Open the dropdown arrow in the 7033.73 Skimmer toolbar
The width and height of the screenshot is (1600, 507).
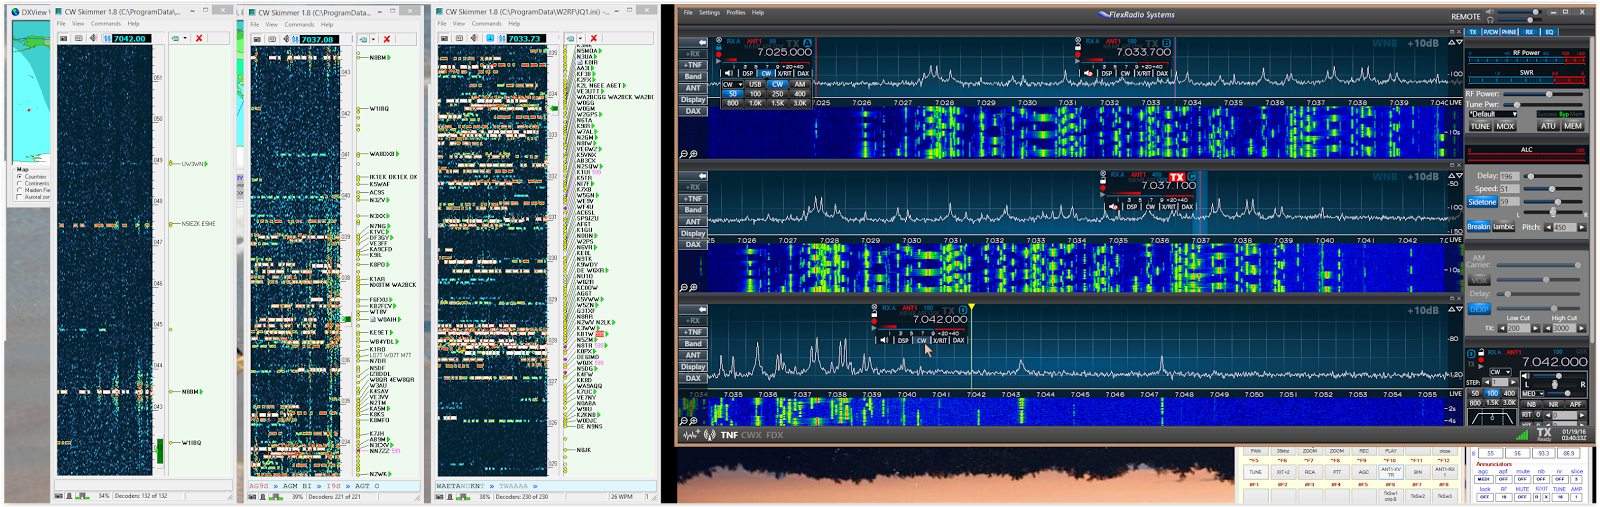pyautogui.click(x=581, y=38)
